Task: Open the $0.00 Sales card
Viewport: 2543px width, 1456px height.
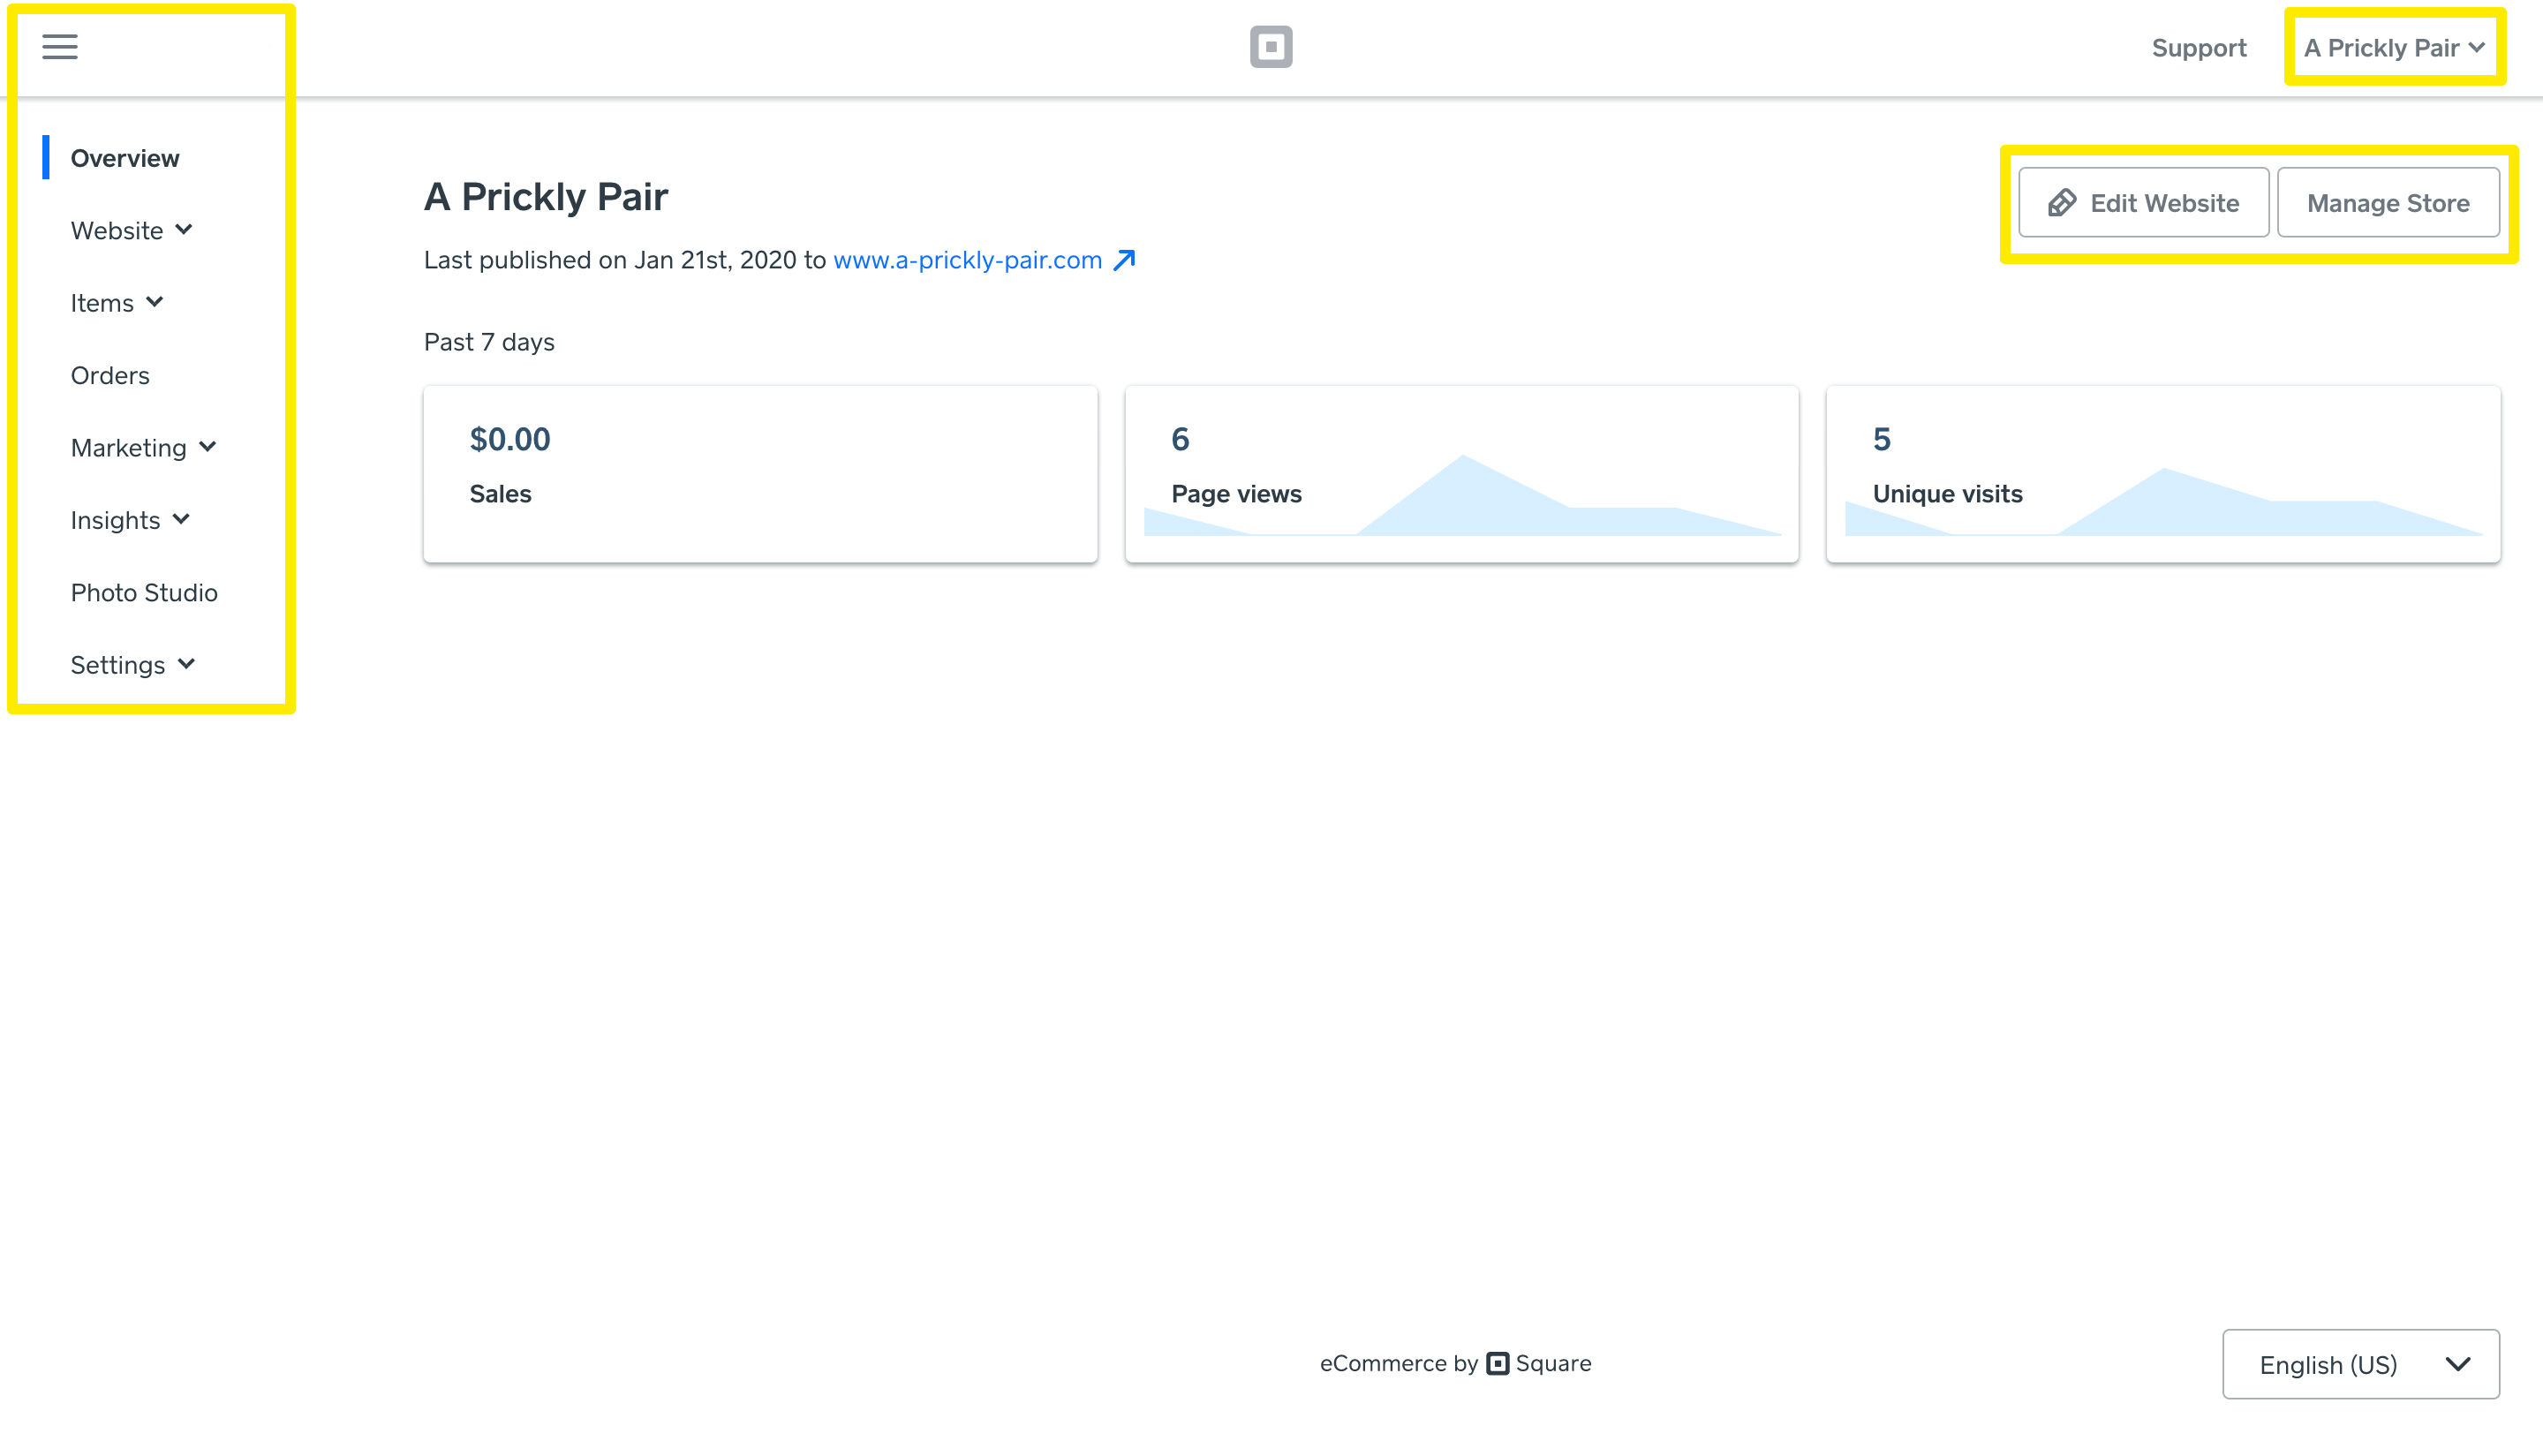Action: pos(761,474)
